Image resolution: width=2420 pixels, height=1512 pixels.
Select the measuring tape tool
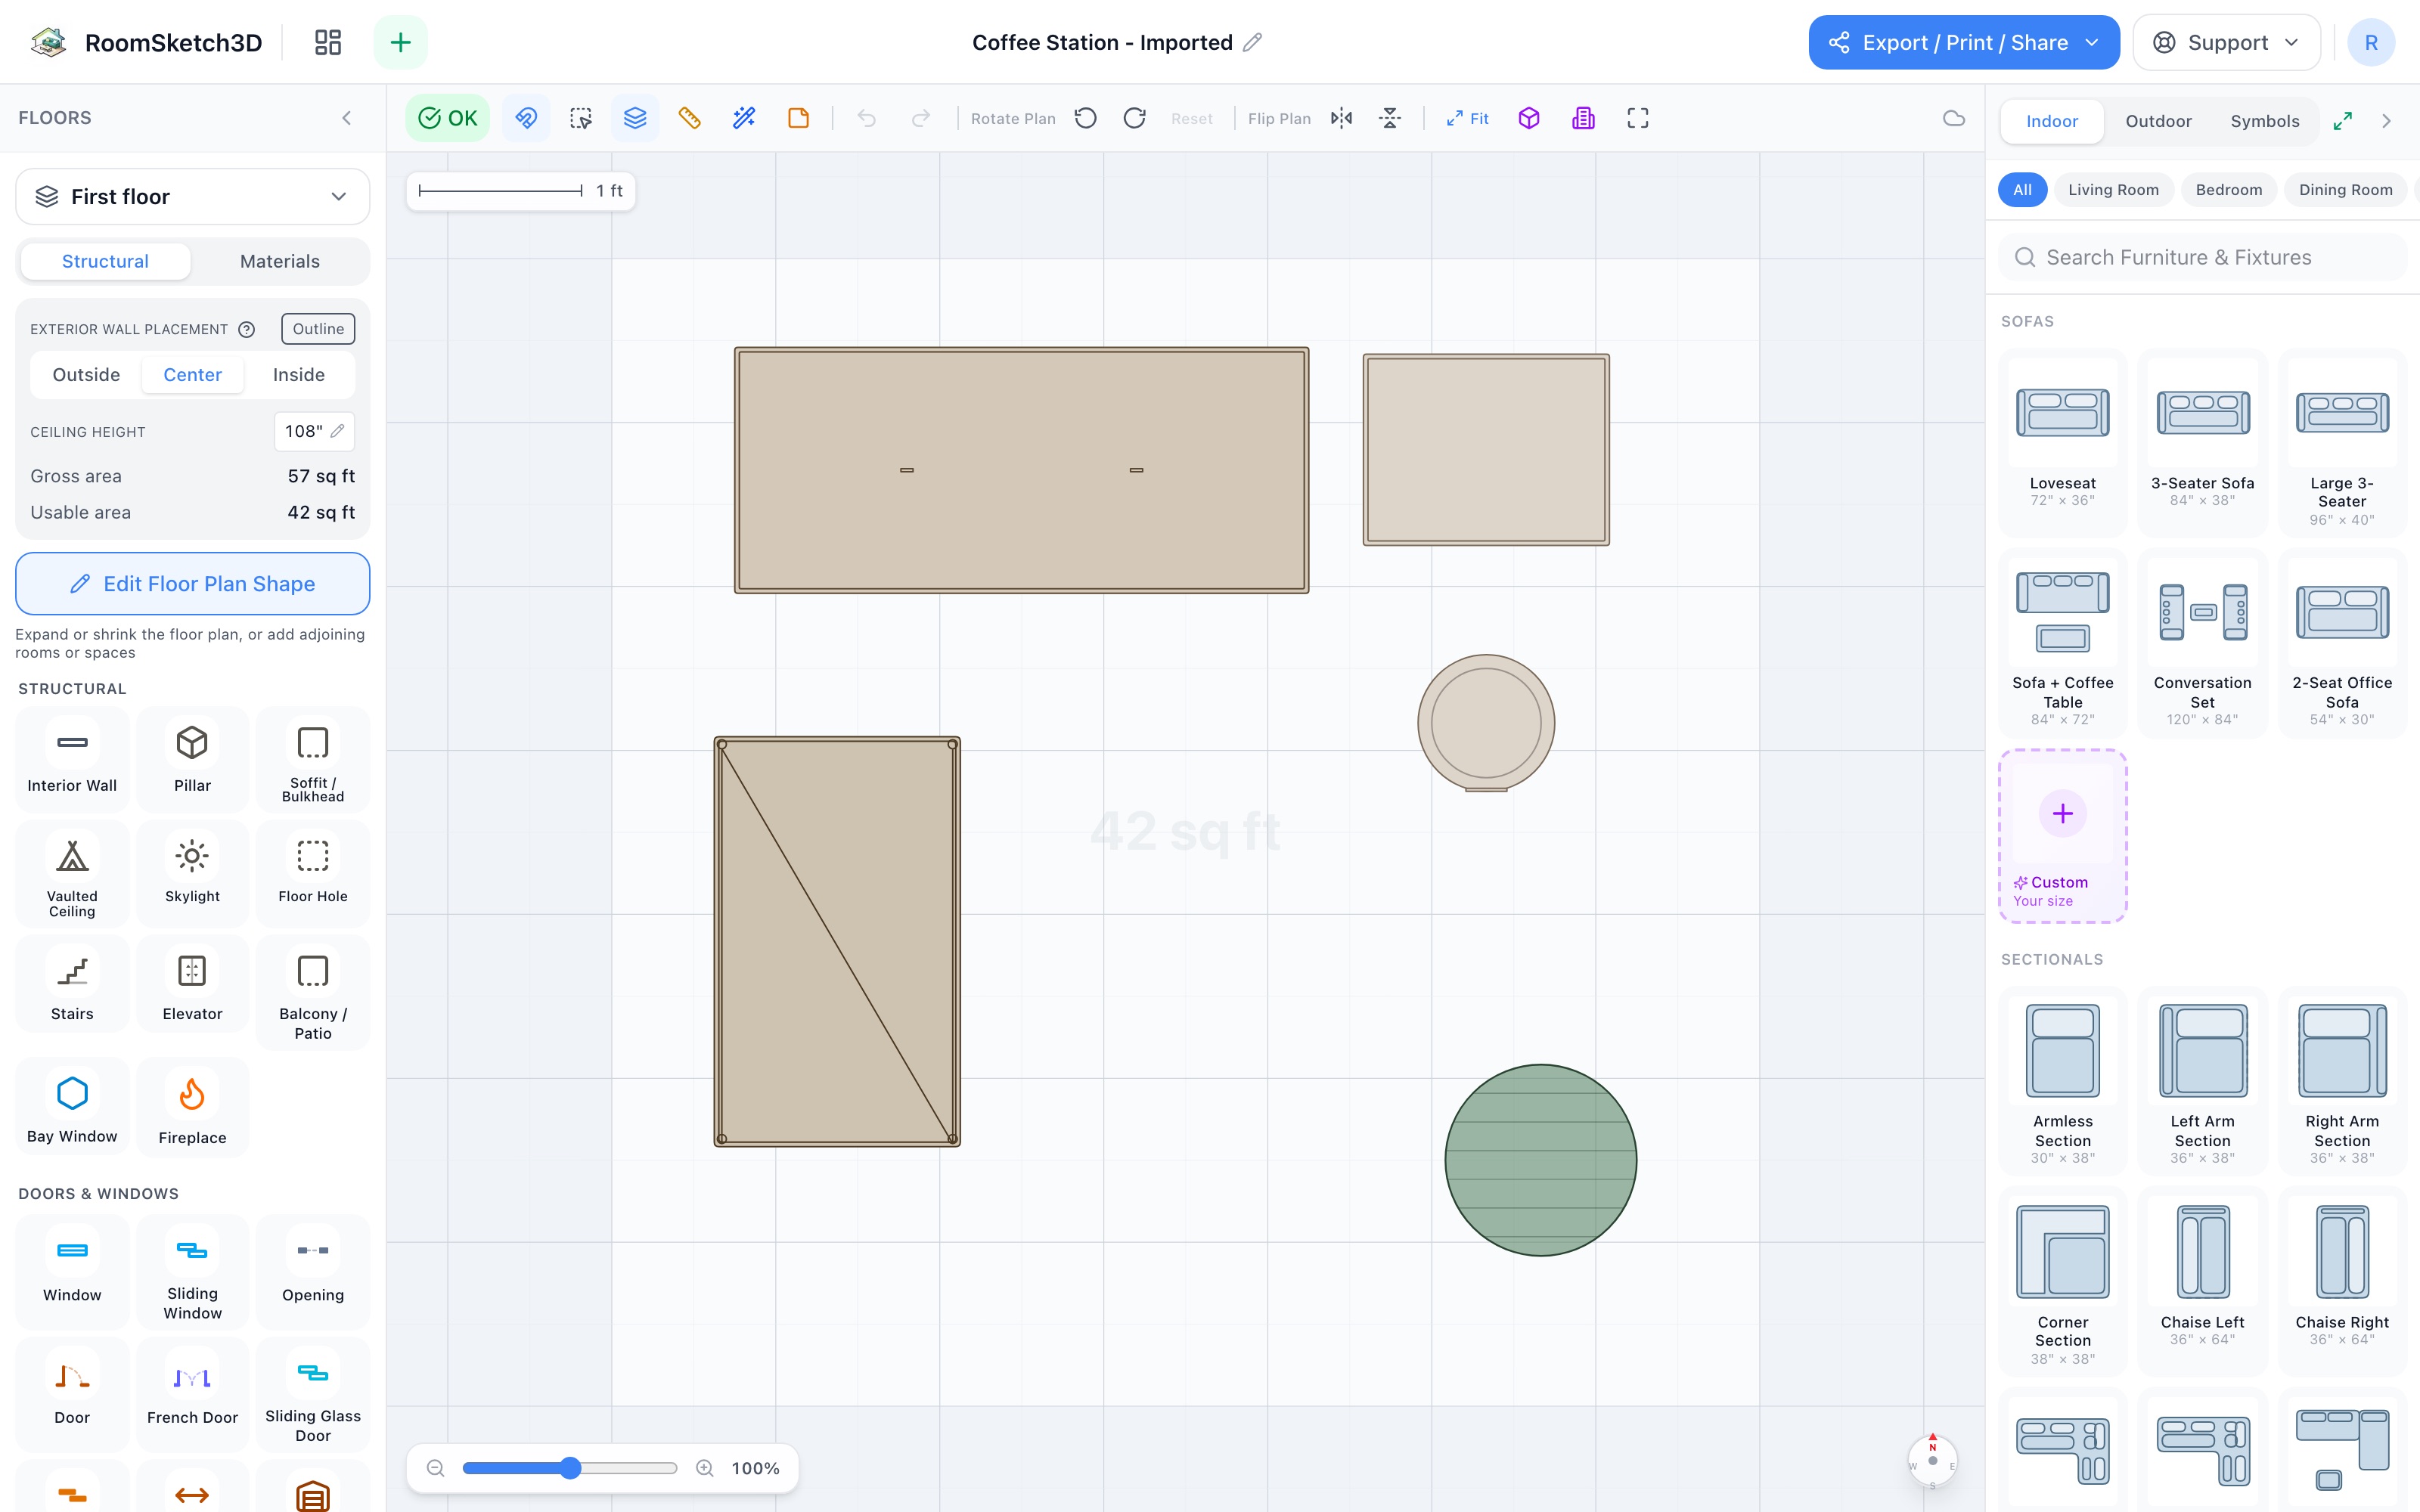pyautogui.click(x=689, y=118)
